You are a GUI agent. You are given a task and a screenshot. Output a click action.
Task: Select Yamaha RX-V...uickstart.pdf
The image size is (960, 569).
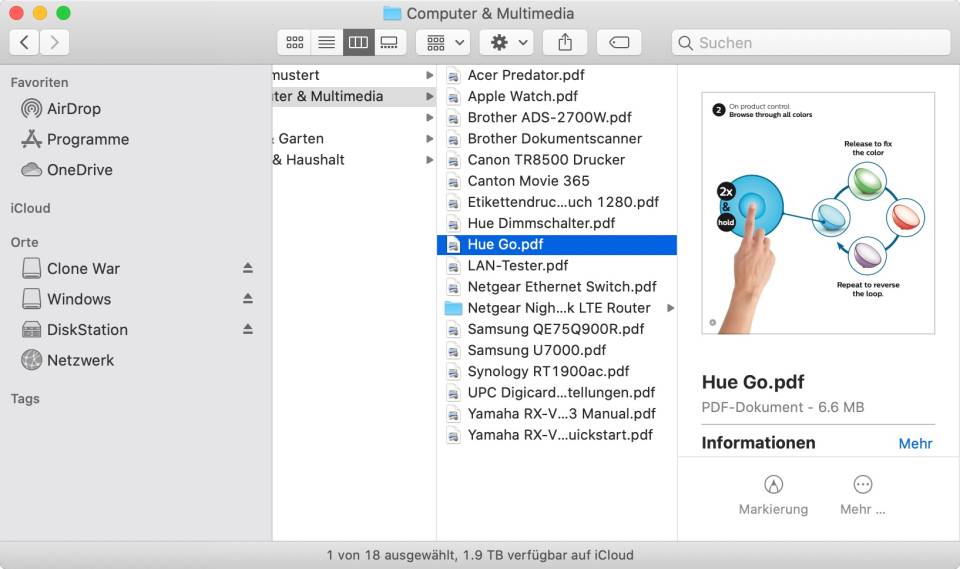(557, 435)
